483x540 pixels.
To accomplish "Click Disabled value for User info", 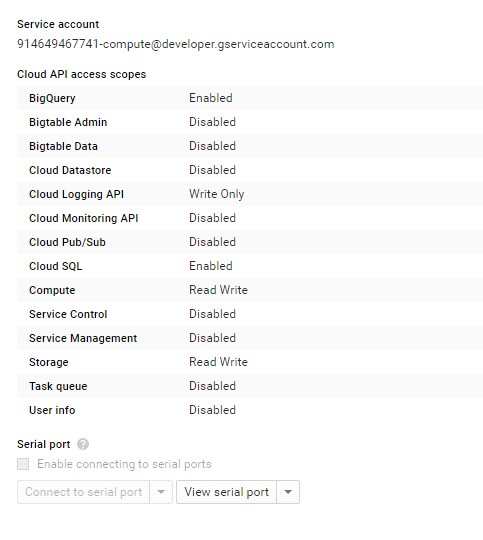I will click(x=213, y=410).
